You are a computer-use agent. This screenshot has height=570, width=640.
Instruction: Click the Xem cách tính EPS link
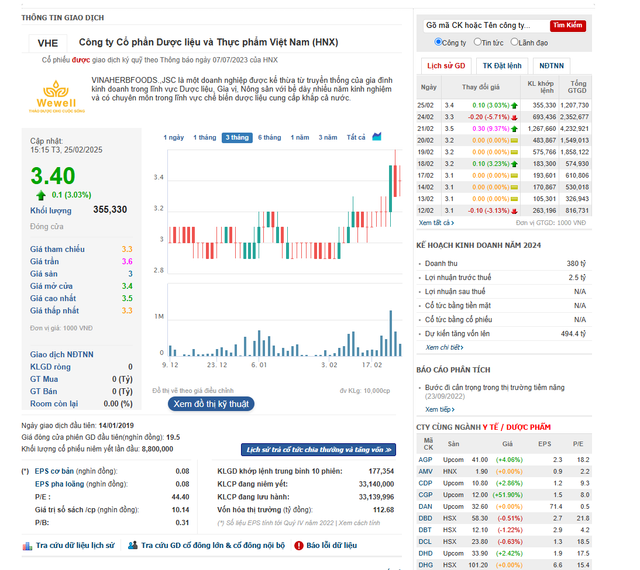pyautogui.click(x=359, y=523)
